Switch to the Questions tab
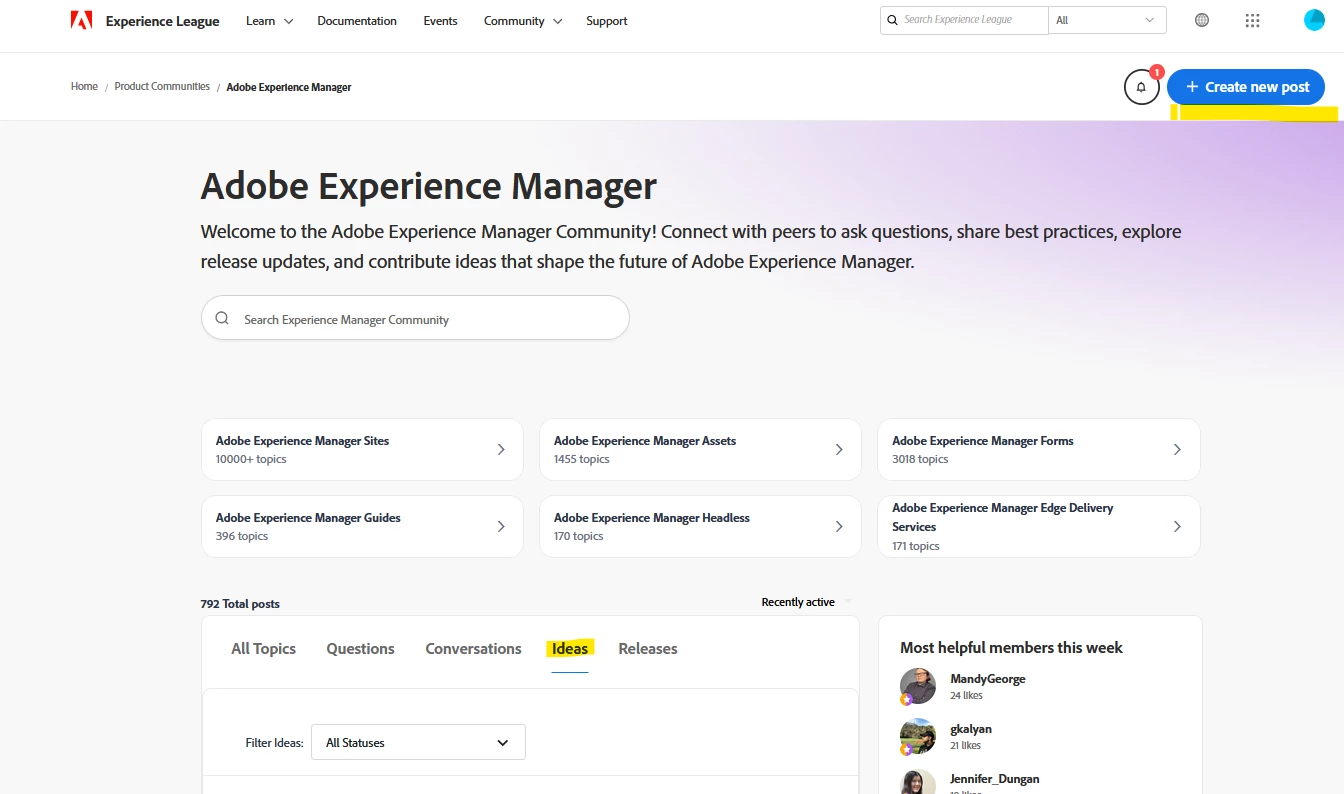 pos(360,648)
